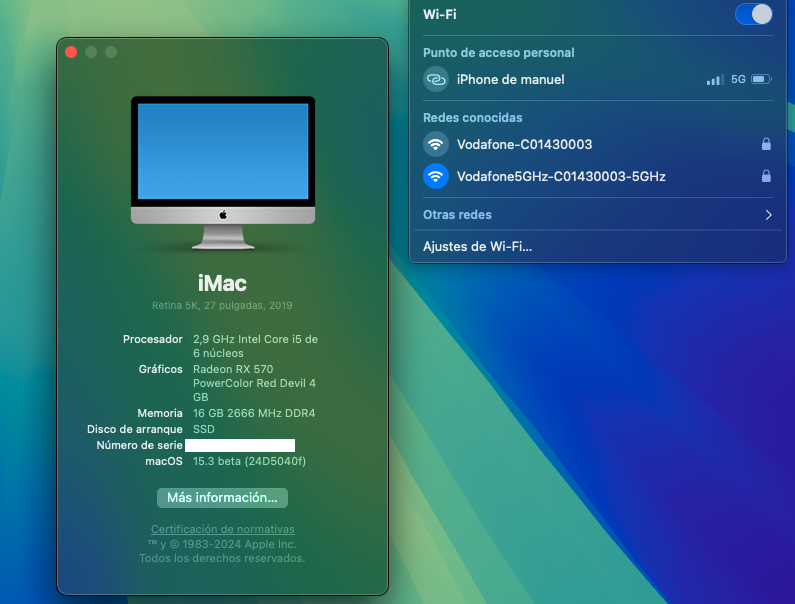Image resolution: width=795 pixels, height=604 pixels.
Task: Click the iPhone hotspot signal bars
Action: coord(715,80)
